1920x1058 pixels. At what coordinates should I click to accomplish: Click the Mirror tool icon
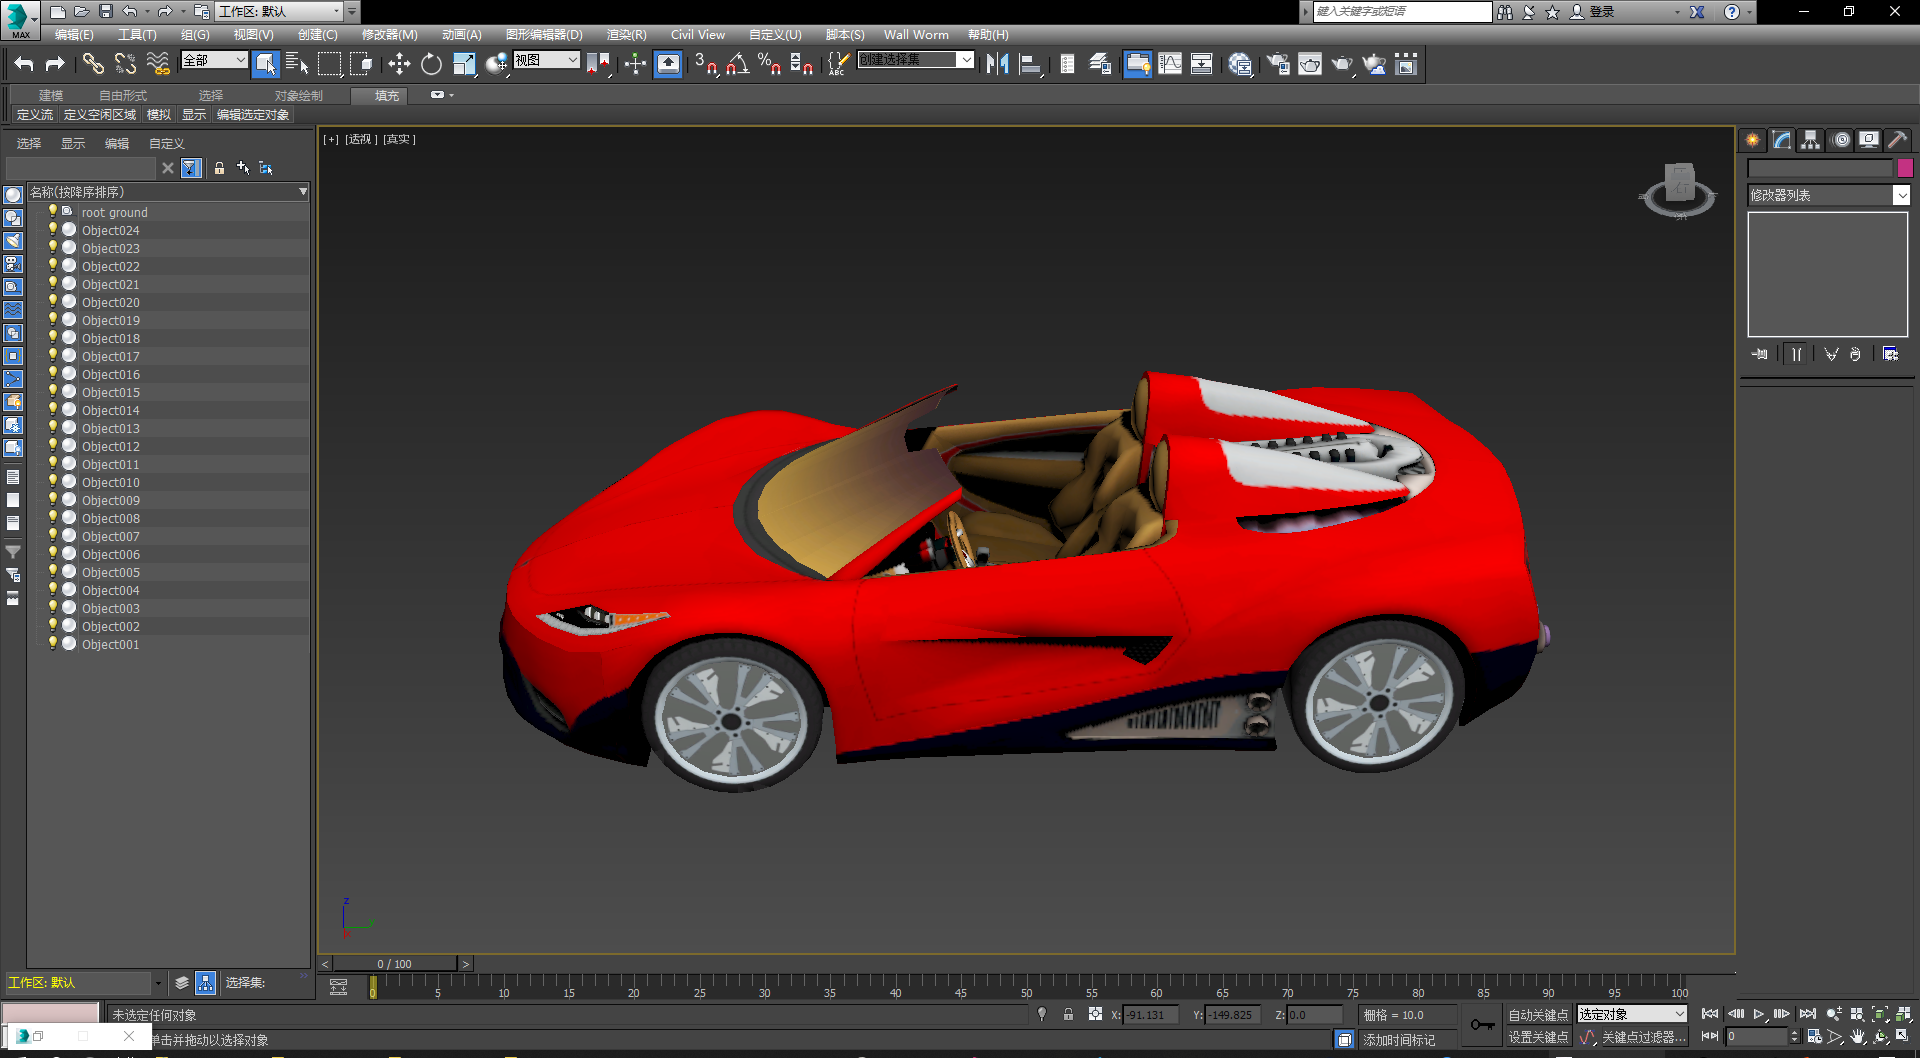click(997, 65)
